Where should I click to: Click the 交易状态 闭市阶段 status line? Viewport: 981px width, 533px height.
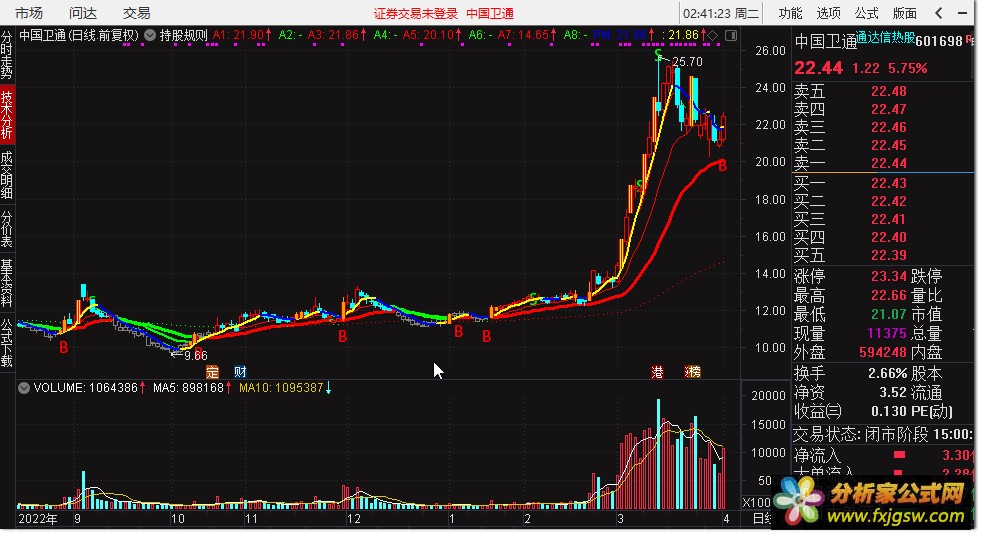(x=883, y=434)
